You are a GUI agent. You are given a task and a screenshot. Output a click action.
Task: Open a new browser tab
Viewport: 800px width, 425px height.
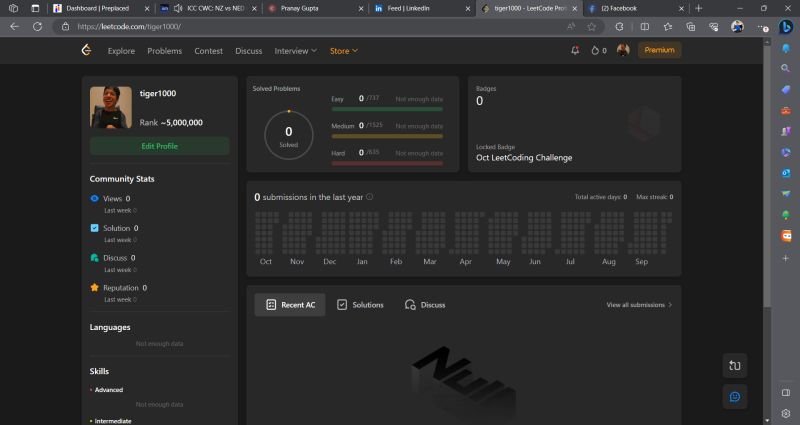point(698,8)
